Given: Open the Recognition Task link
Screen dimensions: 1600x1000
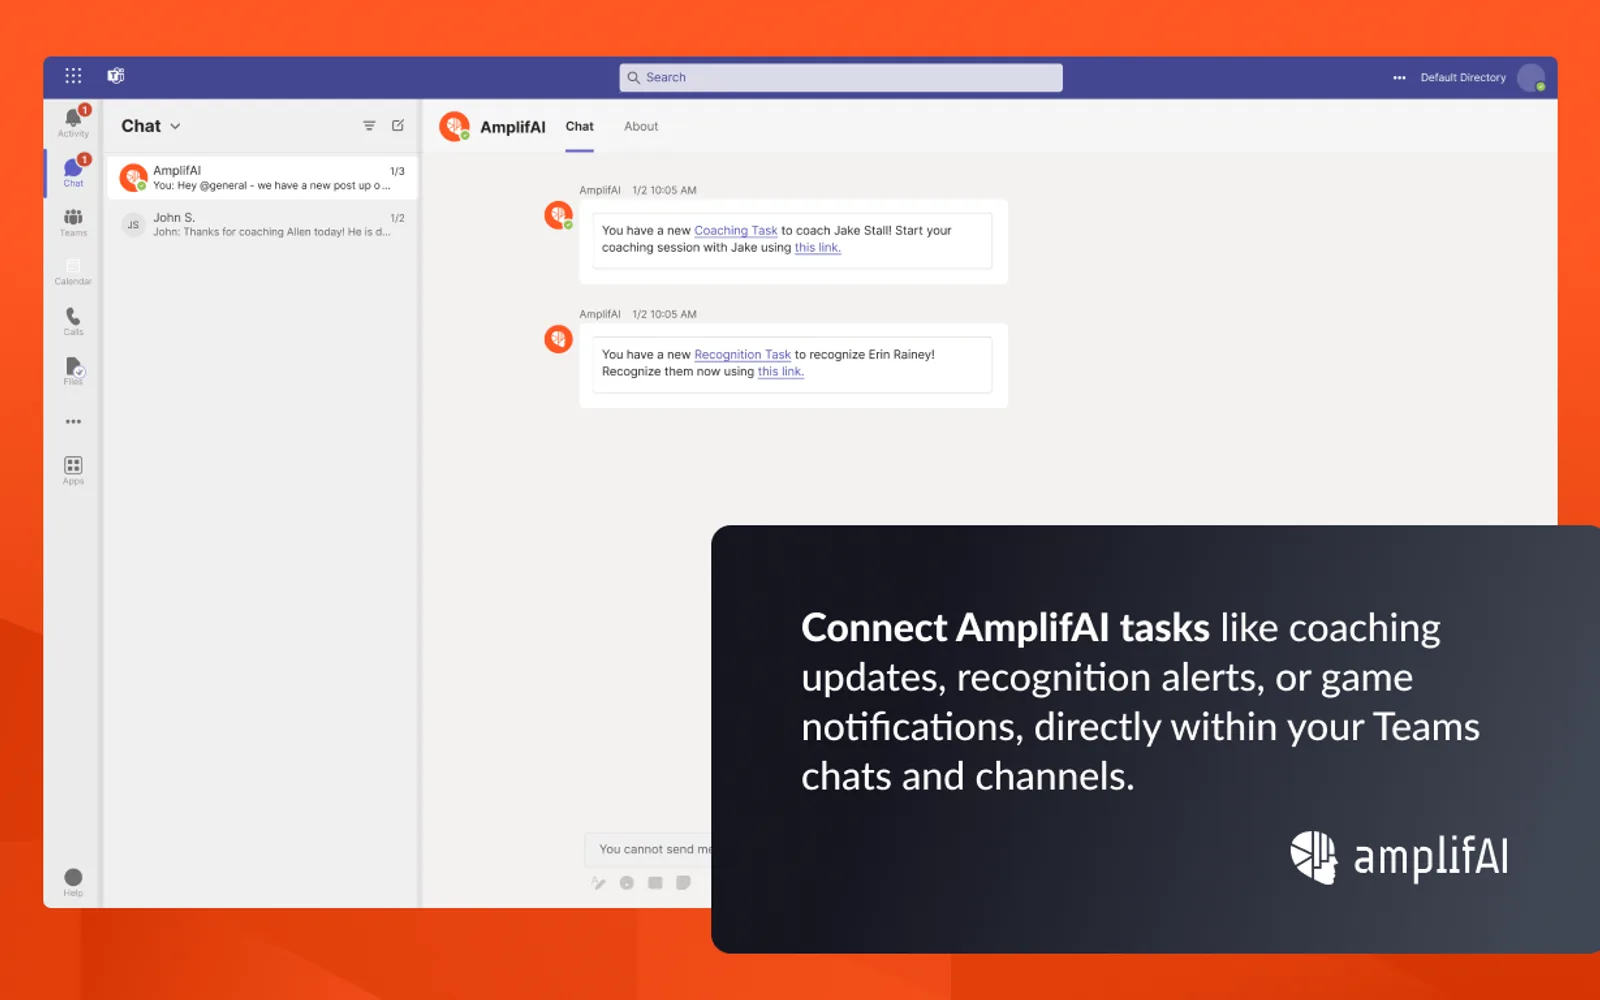Looking at the screenshot, I should click(x=742, y=354).
